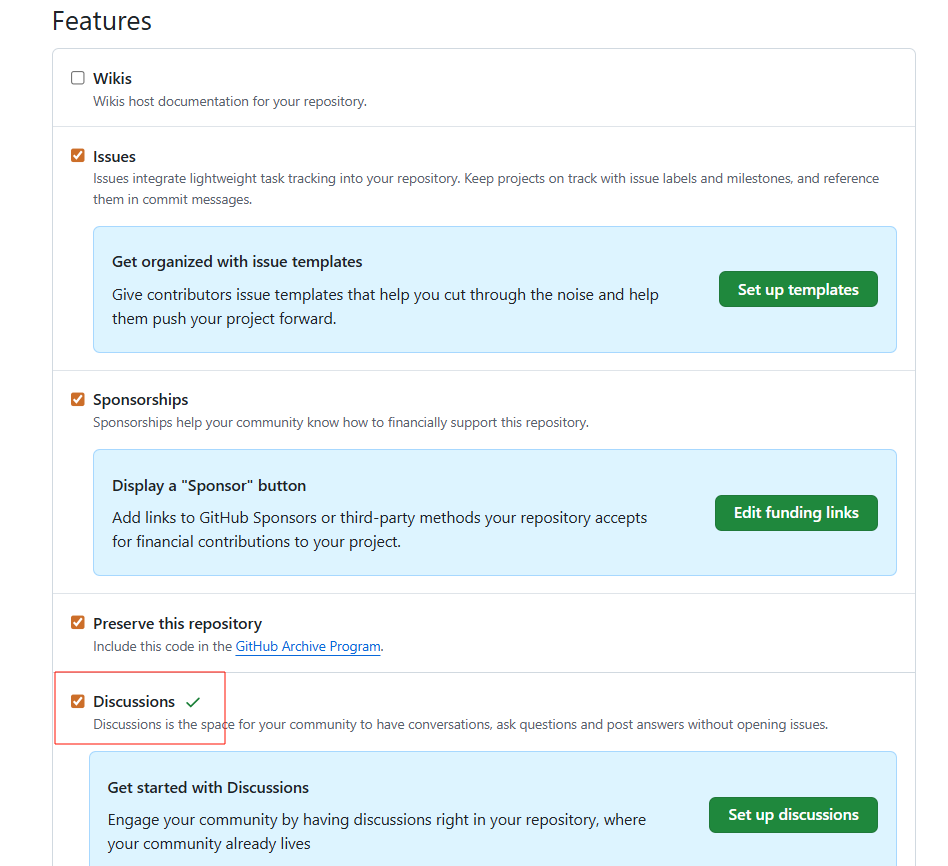The height and width of the screenshot is (866, 948).
Task: Enable the Wikis checkbox
Action: click(x=78, y=78)
